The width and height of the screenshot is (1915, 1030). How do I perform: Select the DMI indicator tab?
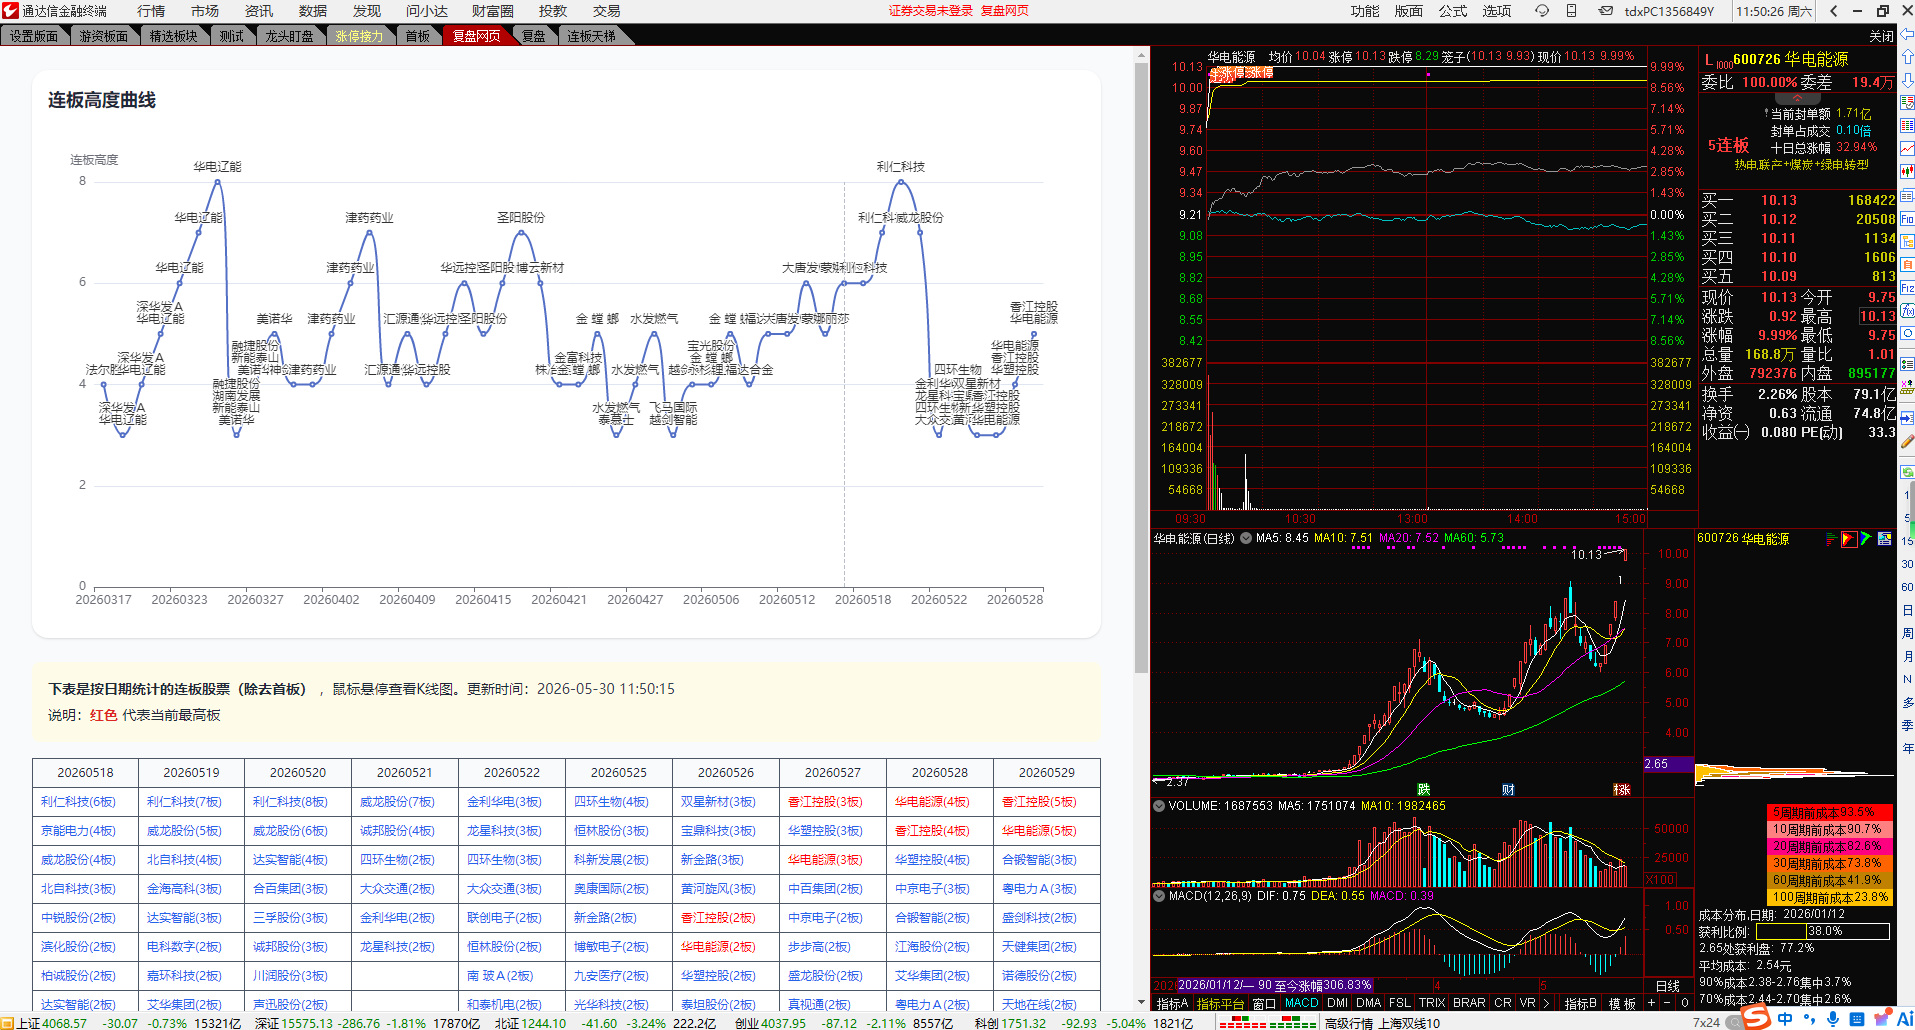[x=1337, y=1003]
